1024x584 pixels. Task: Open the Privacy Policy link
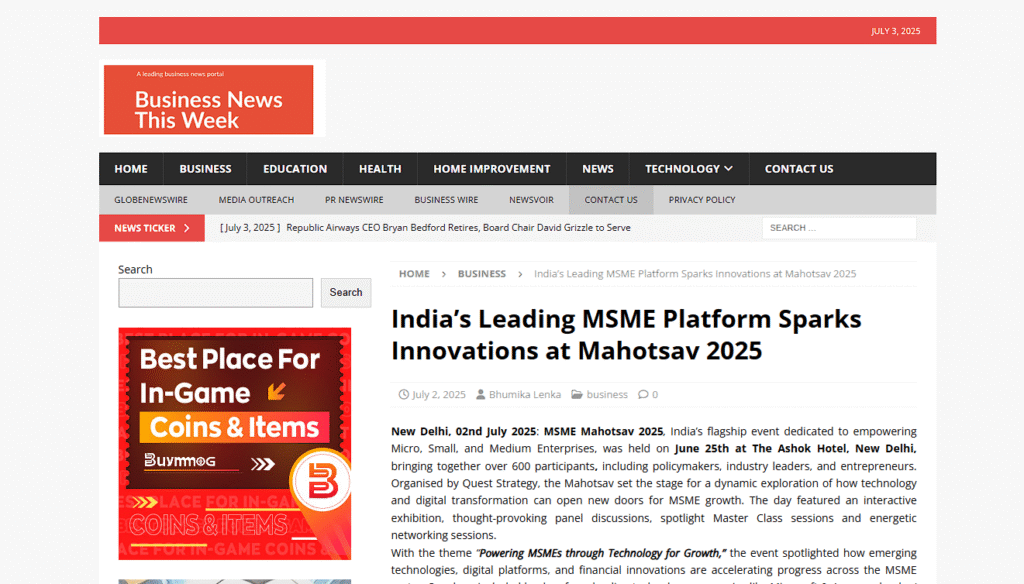pos(702,200)
